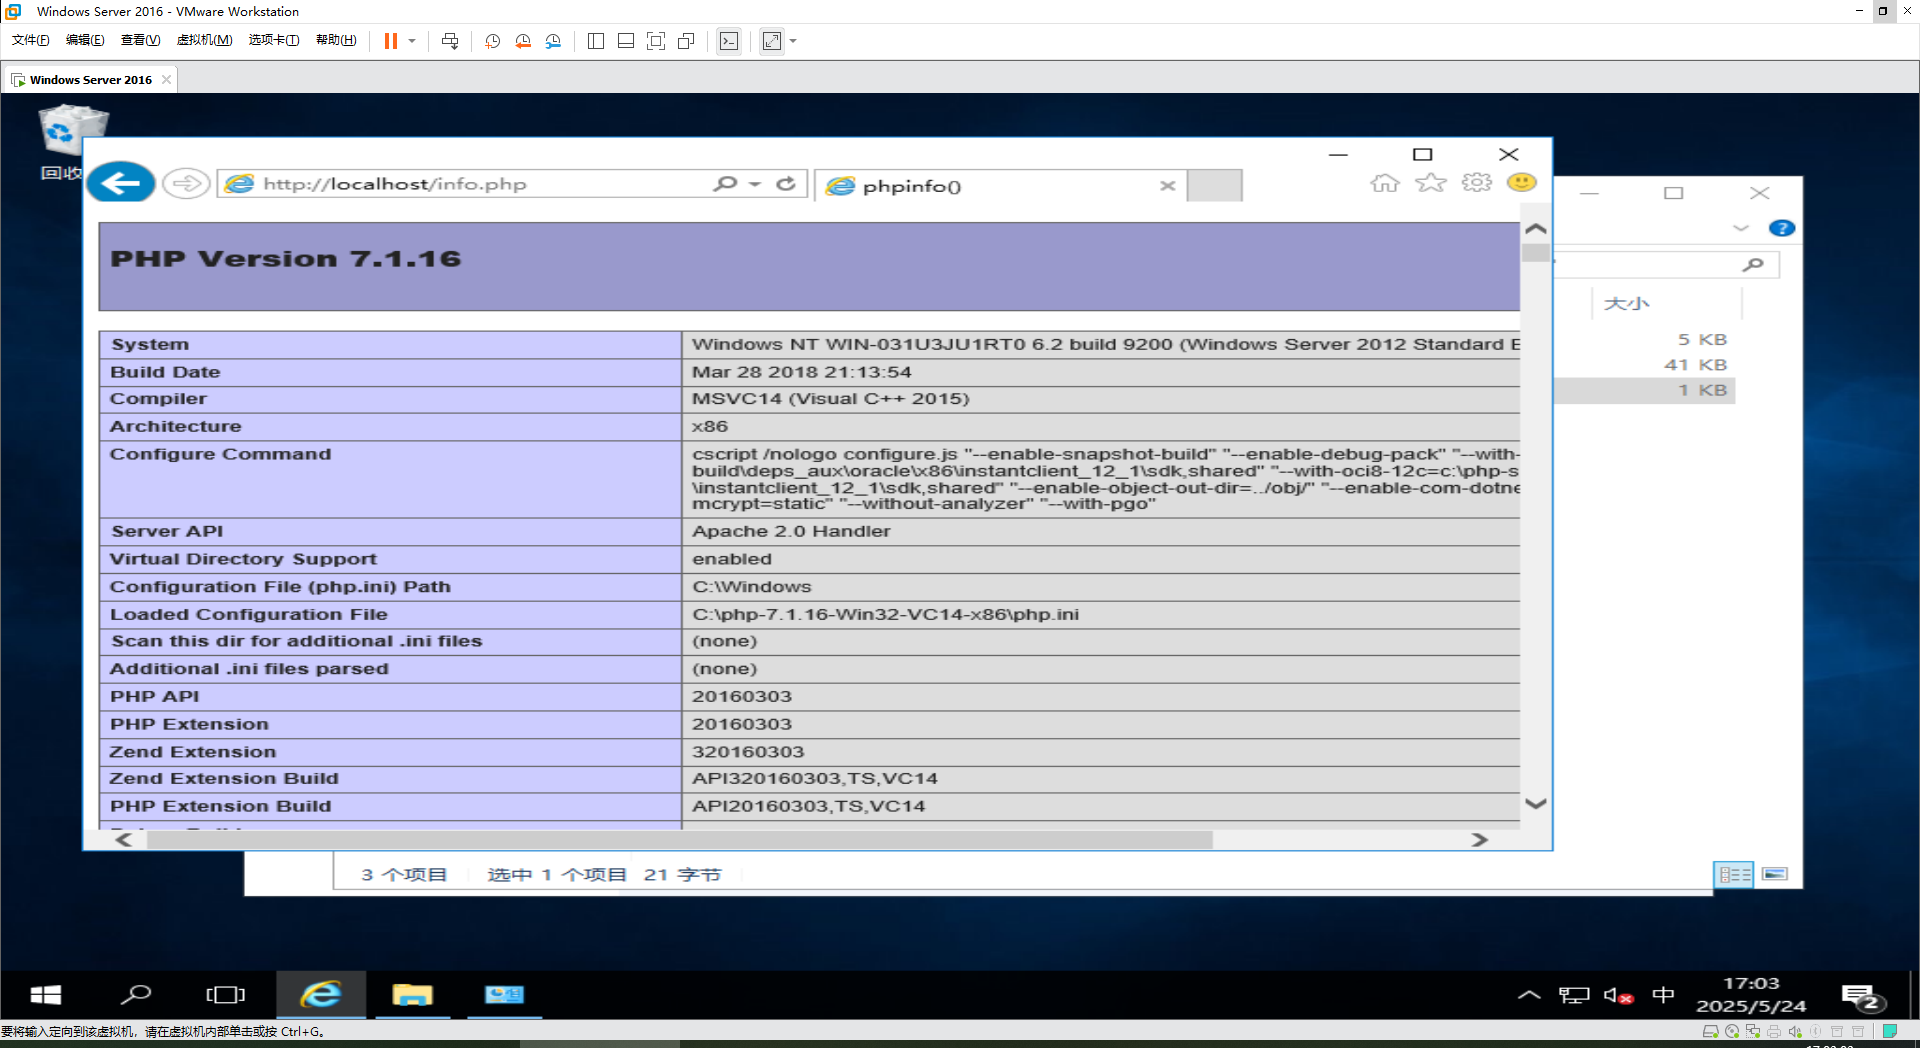Click the IE forward navigation arrow
1920x1048 pixels.
(x=186, y=184)
